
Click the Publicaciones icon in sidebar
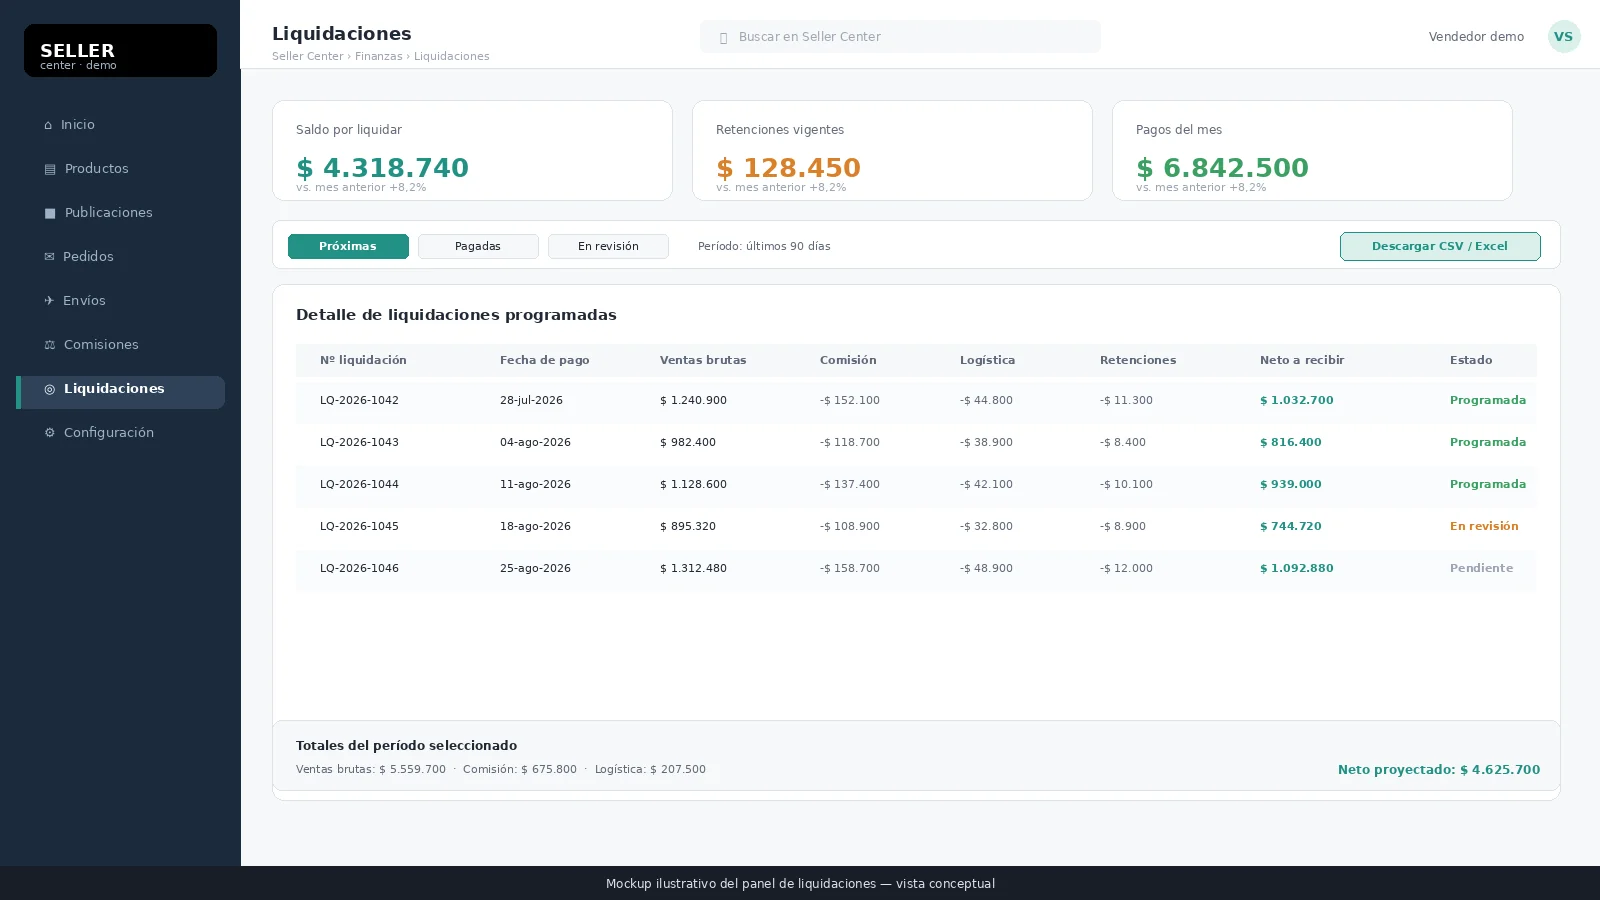point(50,213)
